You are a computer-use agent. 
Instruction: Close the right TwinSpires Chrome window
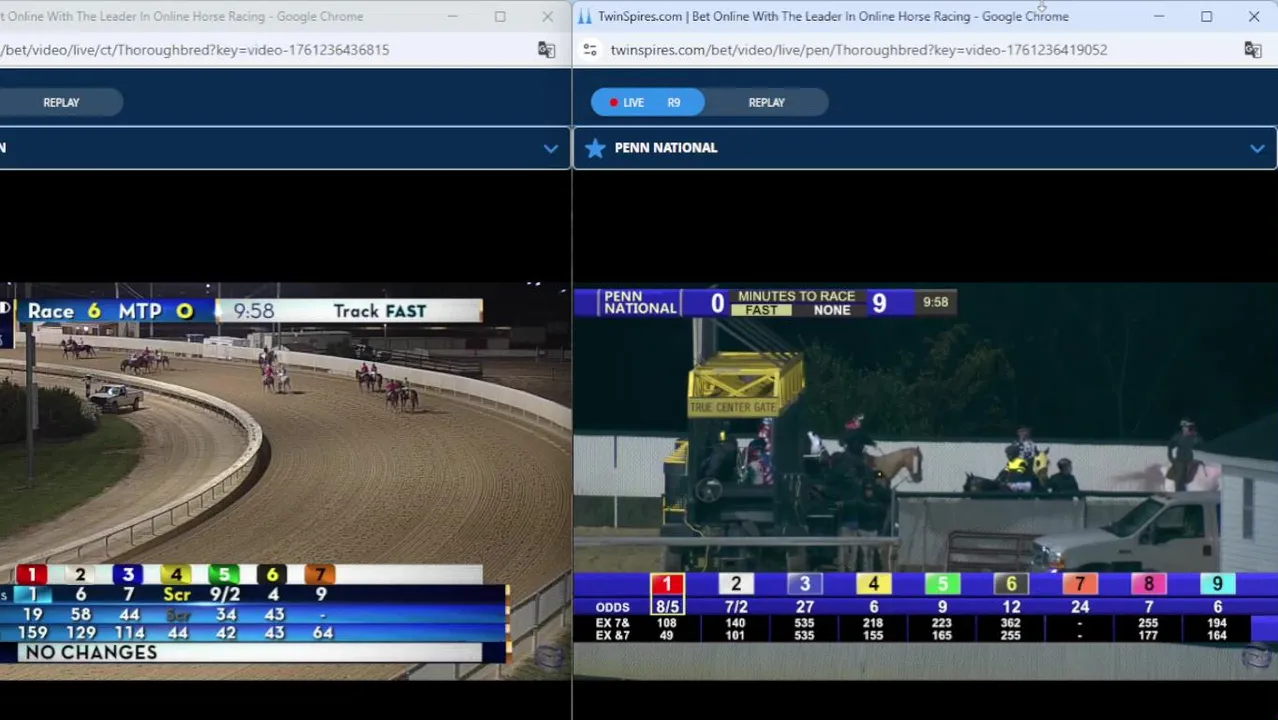pos(1254,16)
